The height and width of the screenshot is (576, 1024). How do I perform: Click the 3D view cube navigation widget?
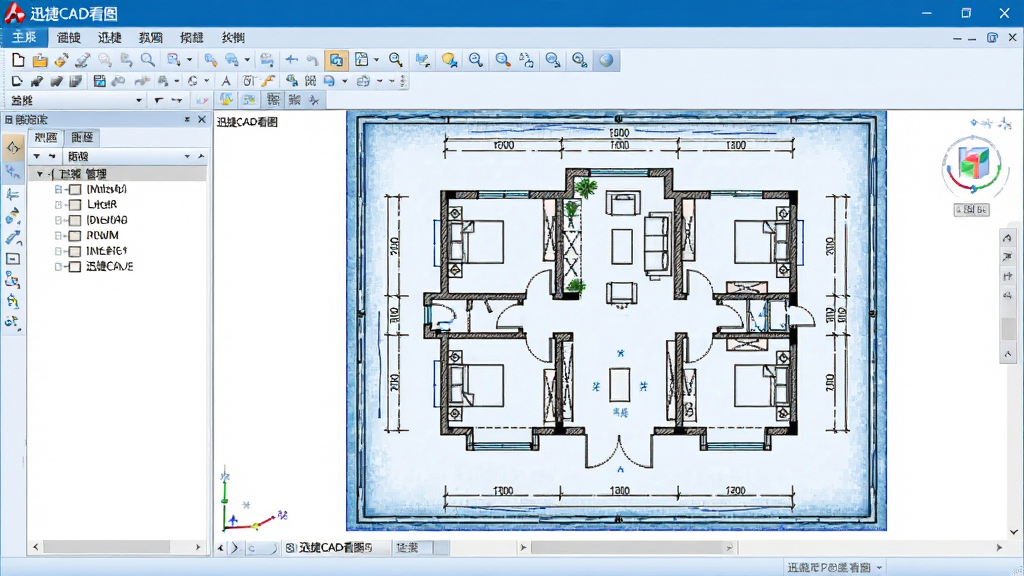coord(972,165)
